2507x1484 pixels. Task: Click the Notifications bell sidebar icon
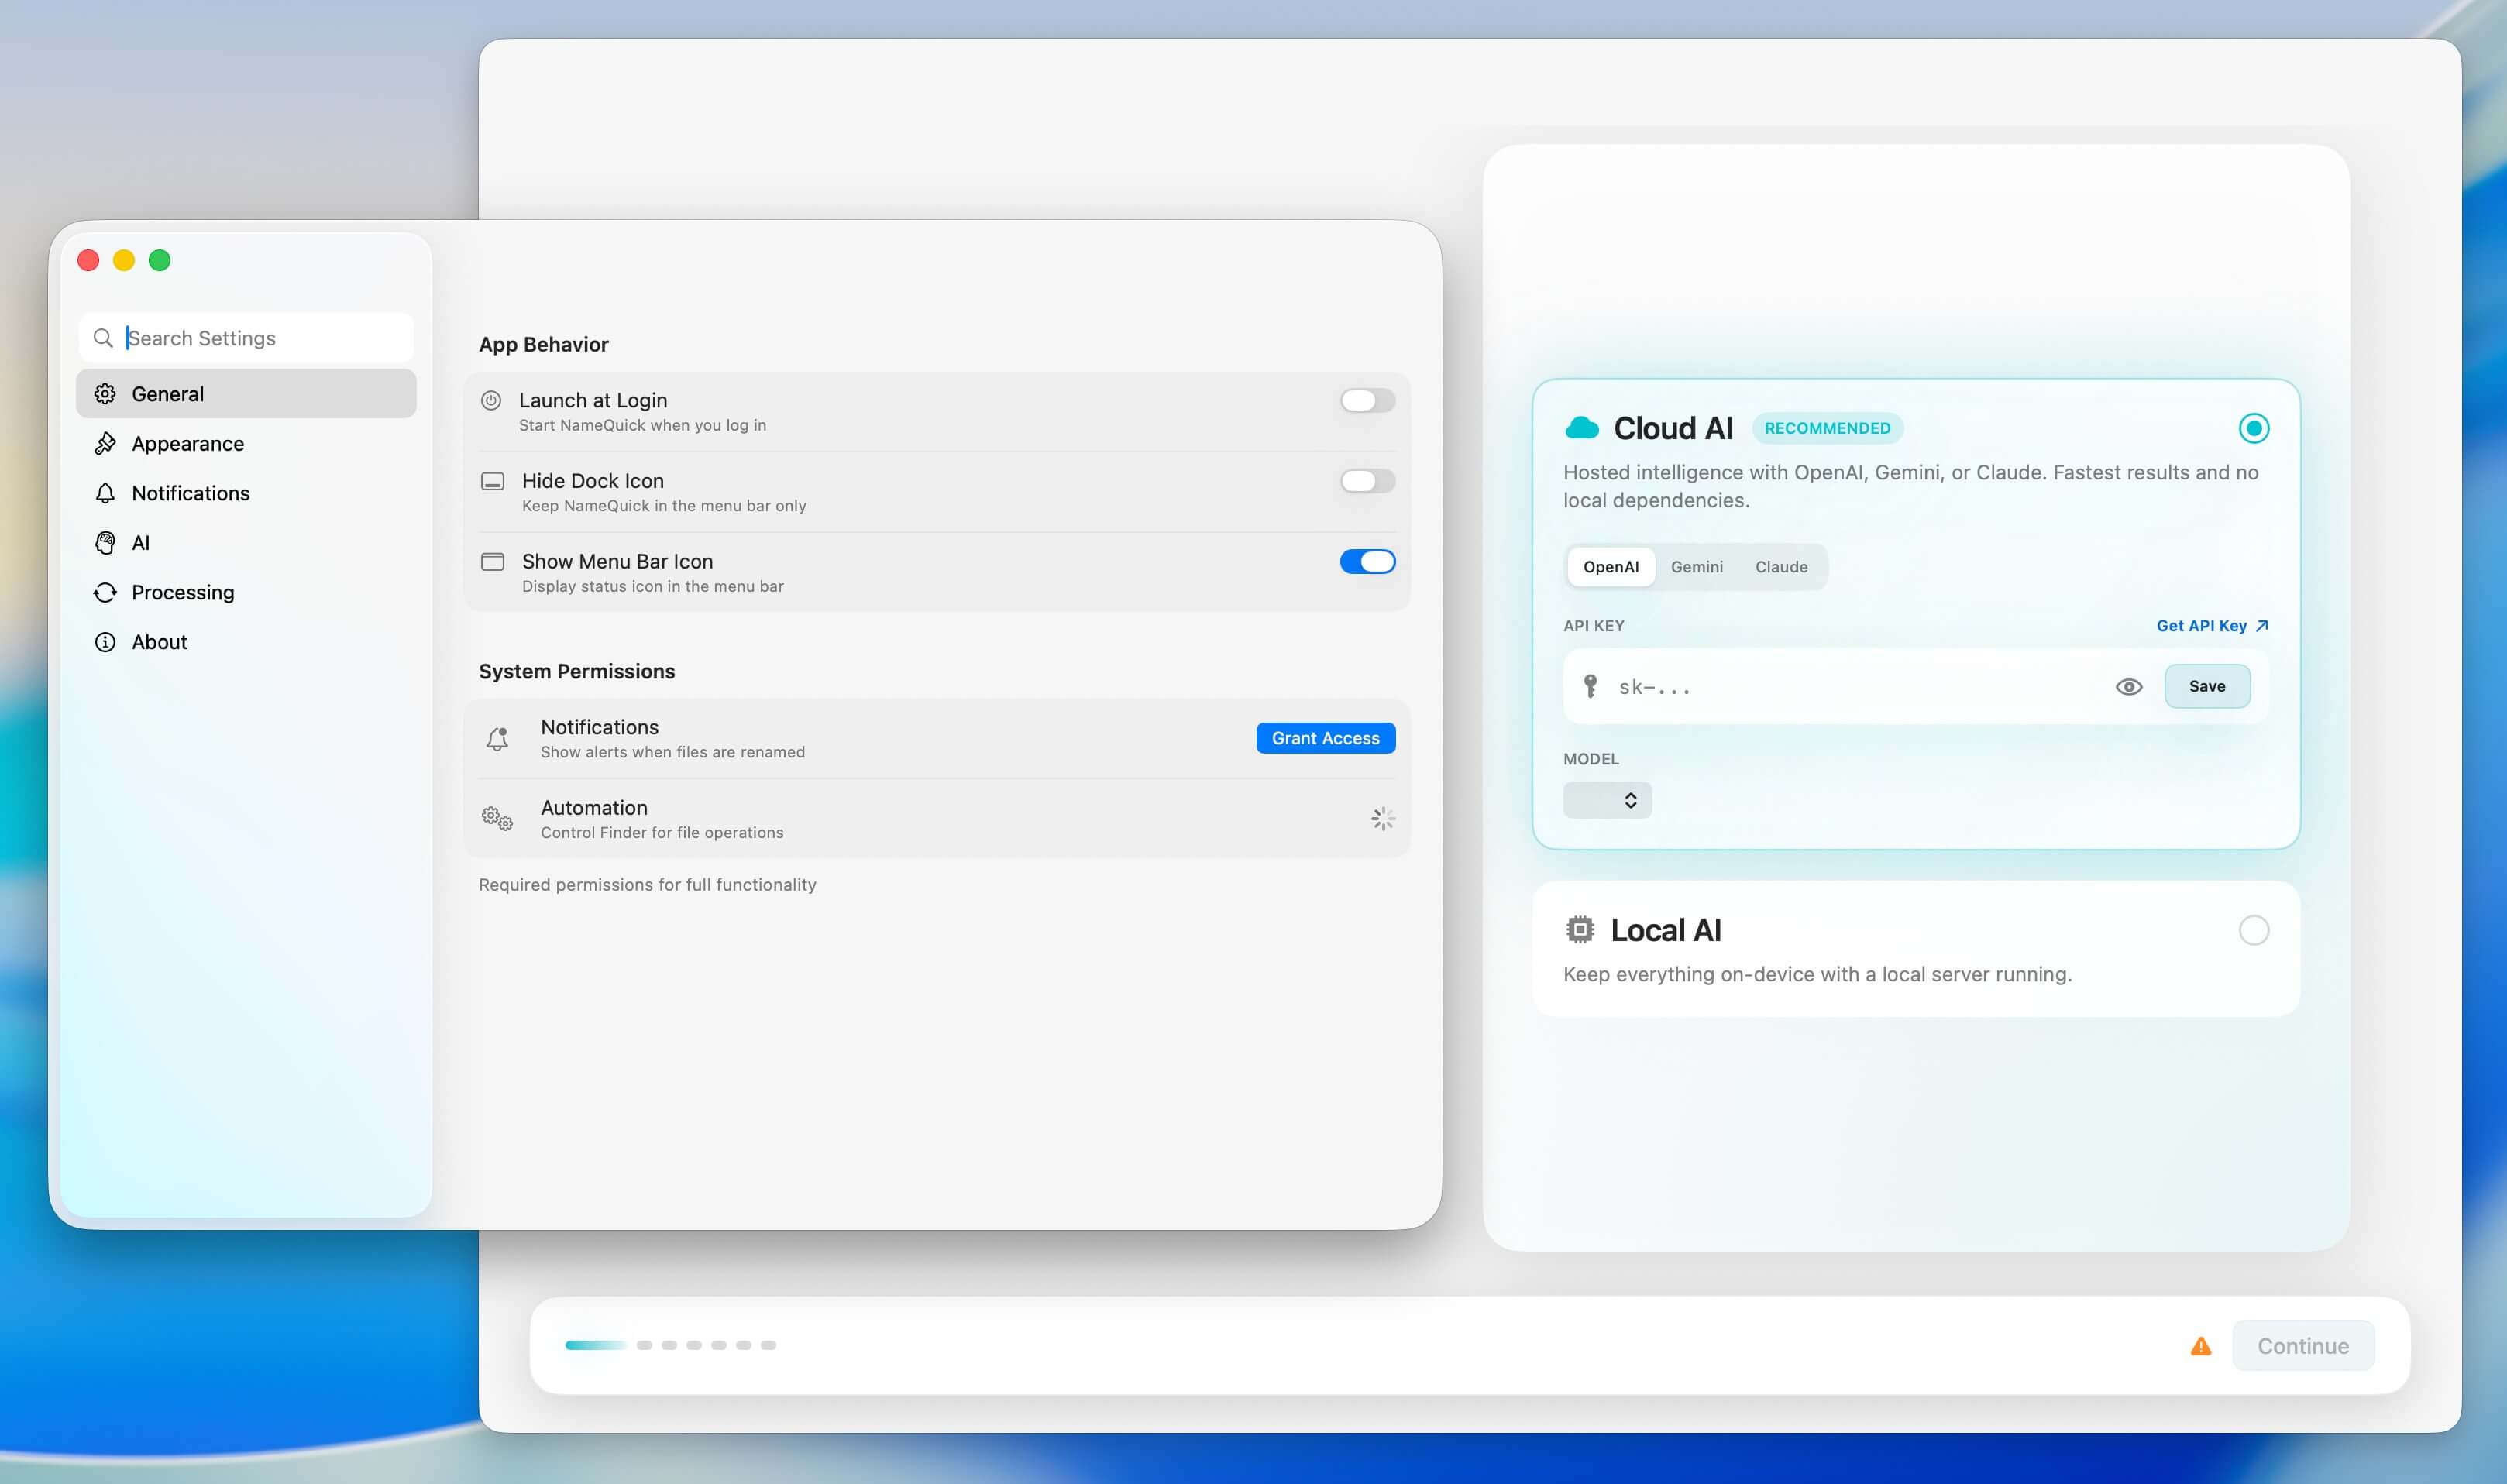click(x=105, y=493)
